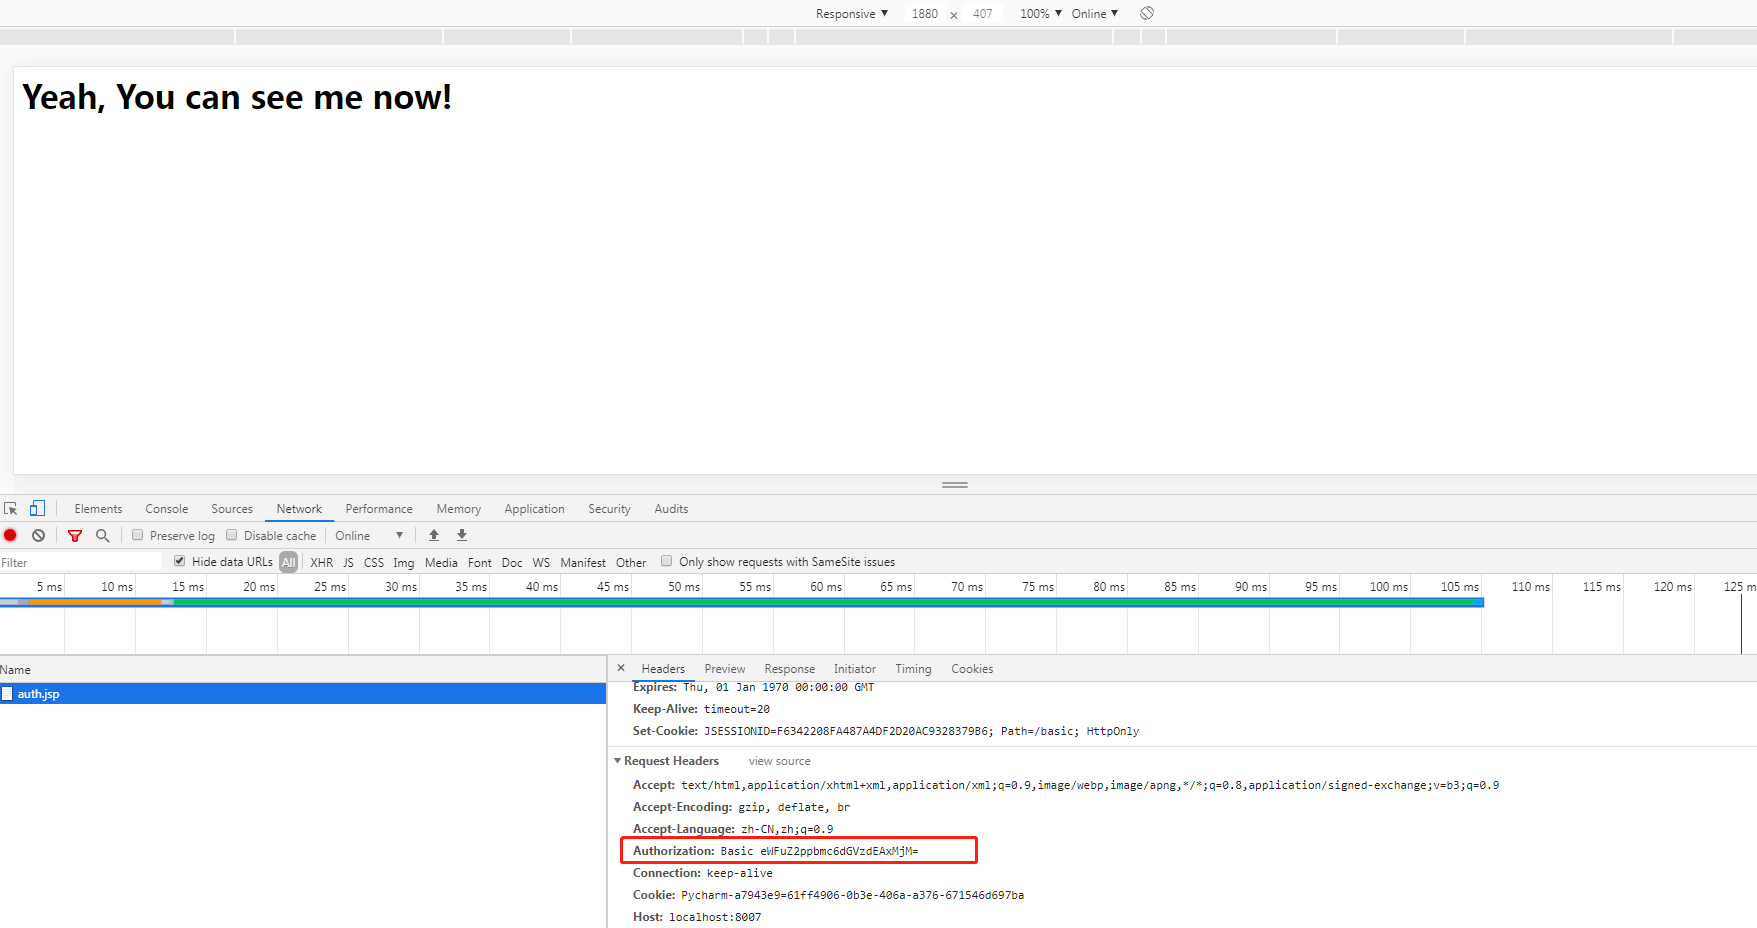The image size is (1757, 928).
Task: Grab the viewport resize handle bar
Action: (955, 485)
